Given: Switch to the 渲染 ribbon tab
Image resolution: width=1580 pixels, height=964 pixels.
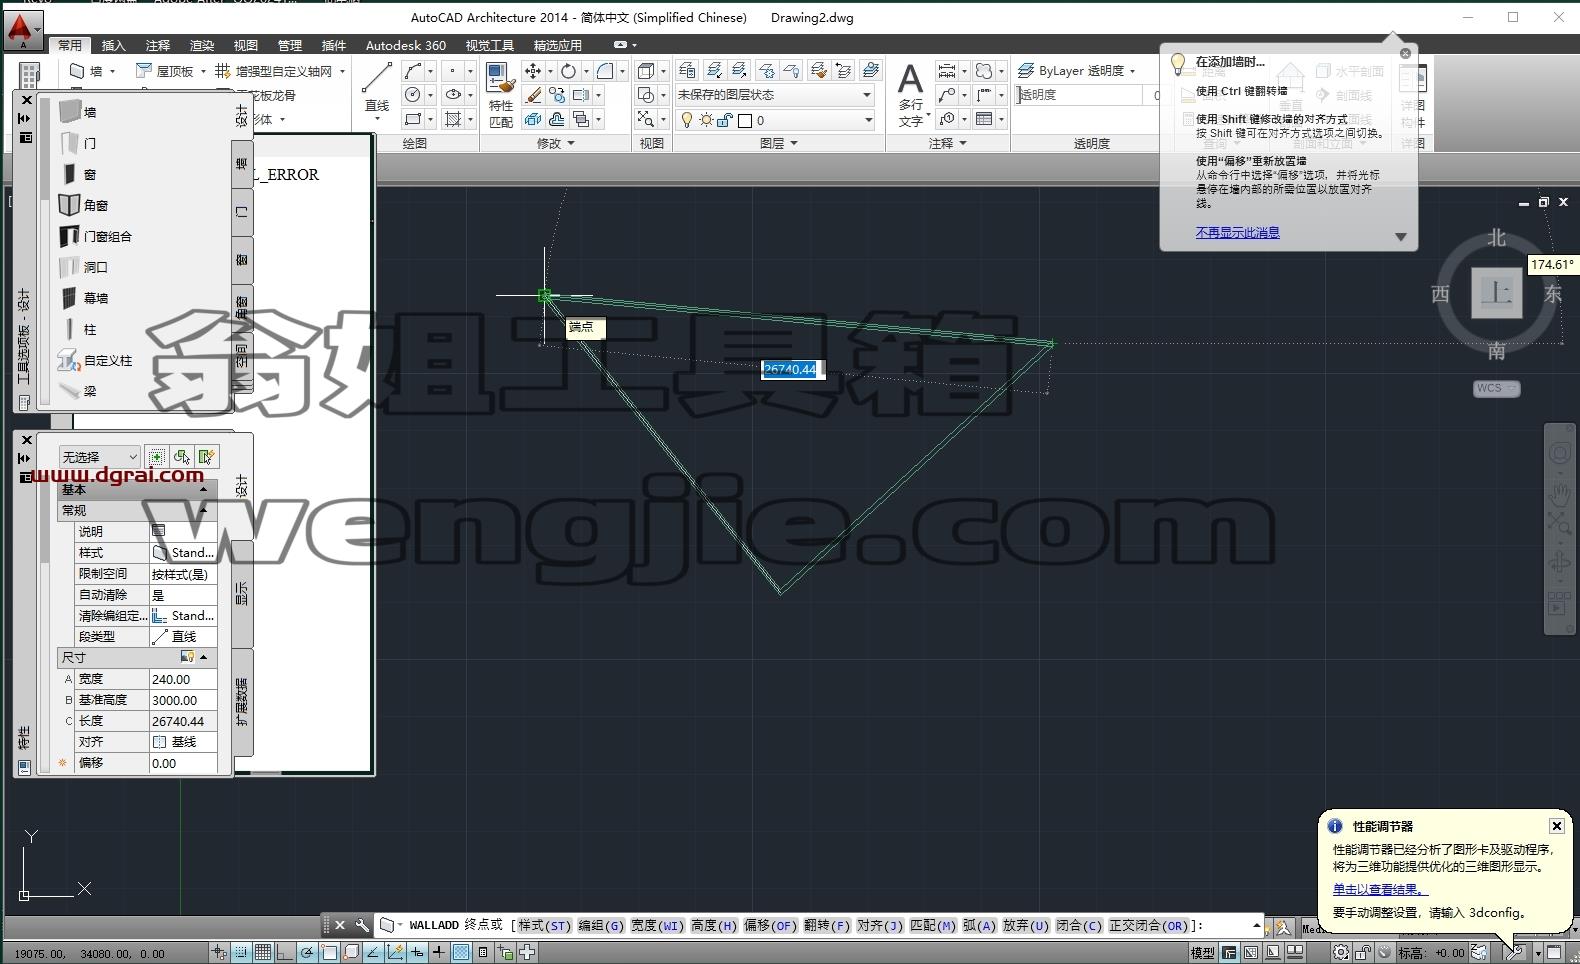Looking at the screenshot, I should pyautogui.click(x=202, y=45).
